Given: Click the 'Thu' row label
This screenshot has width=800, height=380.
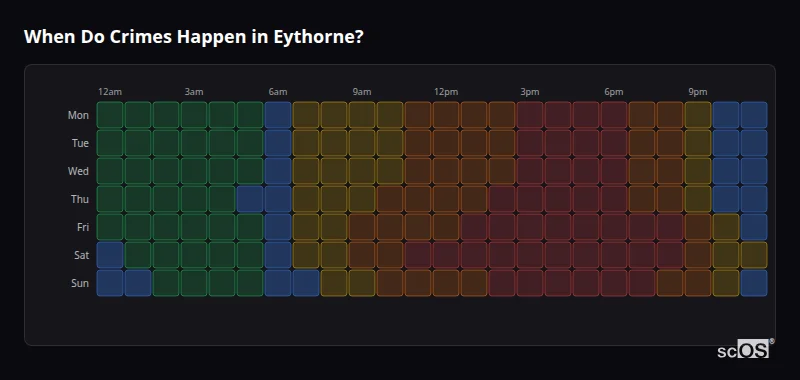Looking at the screenshot, I should 80,199.
